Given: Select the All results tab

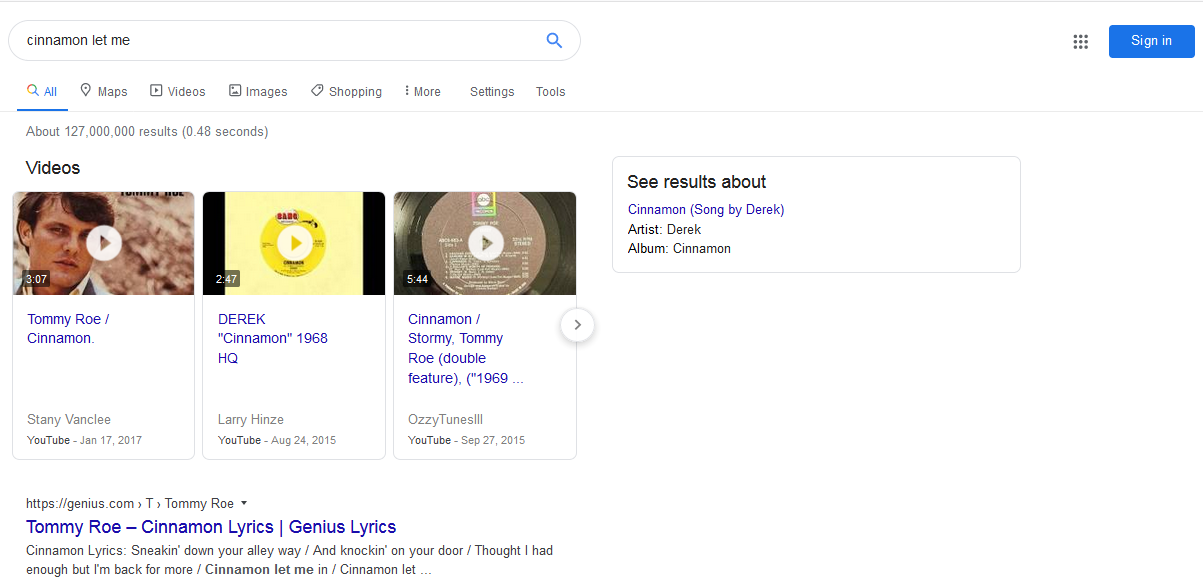Looking at the screenshot, I should point(42,91).
